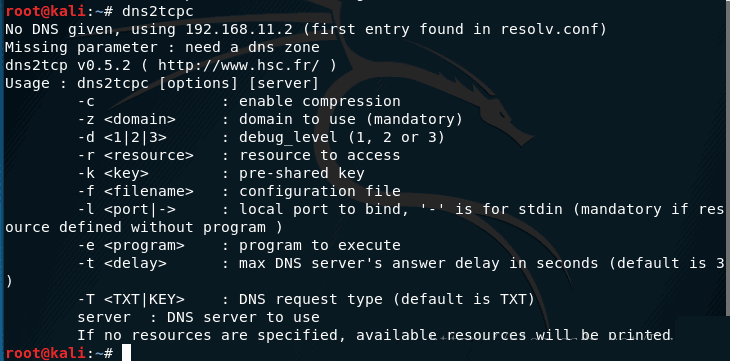Click the 192.168.11.2 IP address

click(x=239, y=29)
